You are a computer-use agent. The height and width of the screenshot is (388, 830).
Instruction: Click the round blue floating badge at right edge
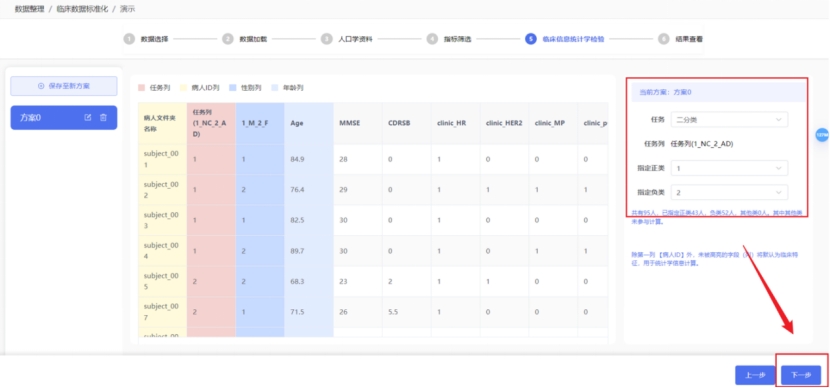click(822, 135)
